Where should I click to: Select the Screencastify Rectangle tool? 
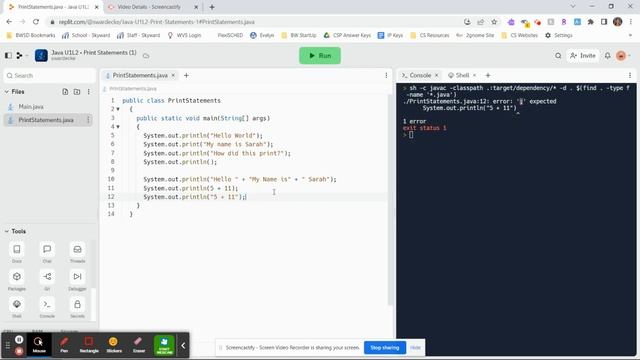pyautogui.click(x=89, y=345)
